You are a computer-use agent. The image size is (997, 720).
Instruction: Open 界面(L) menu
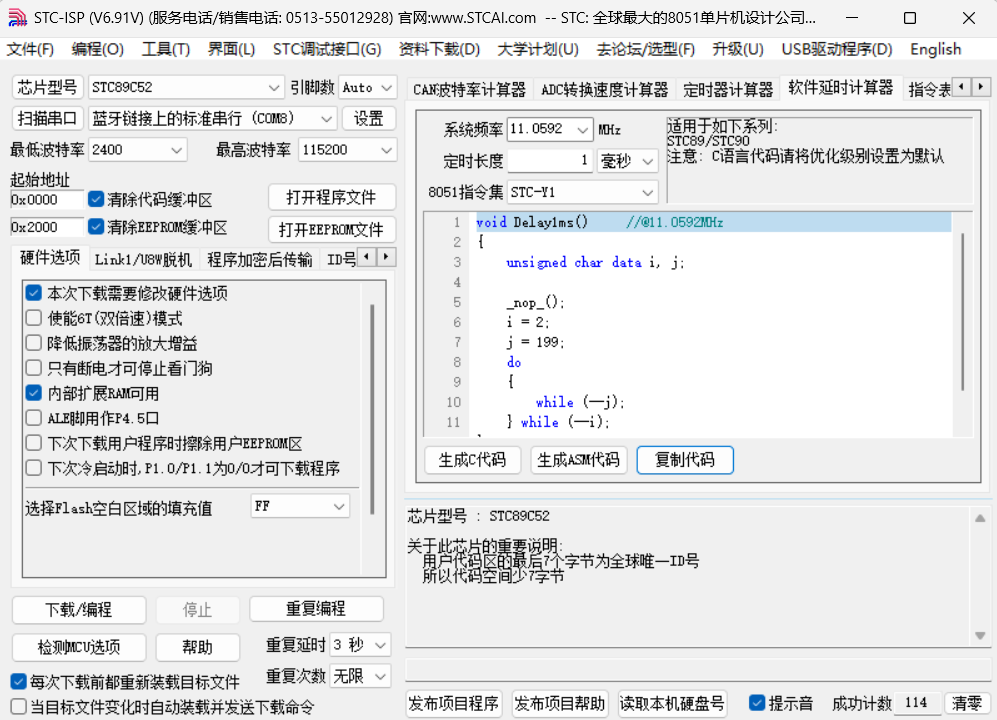[231, 50]
